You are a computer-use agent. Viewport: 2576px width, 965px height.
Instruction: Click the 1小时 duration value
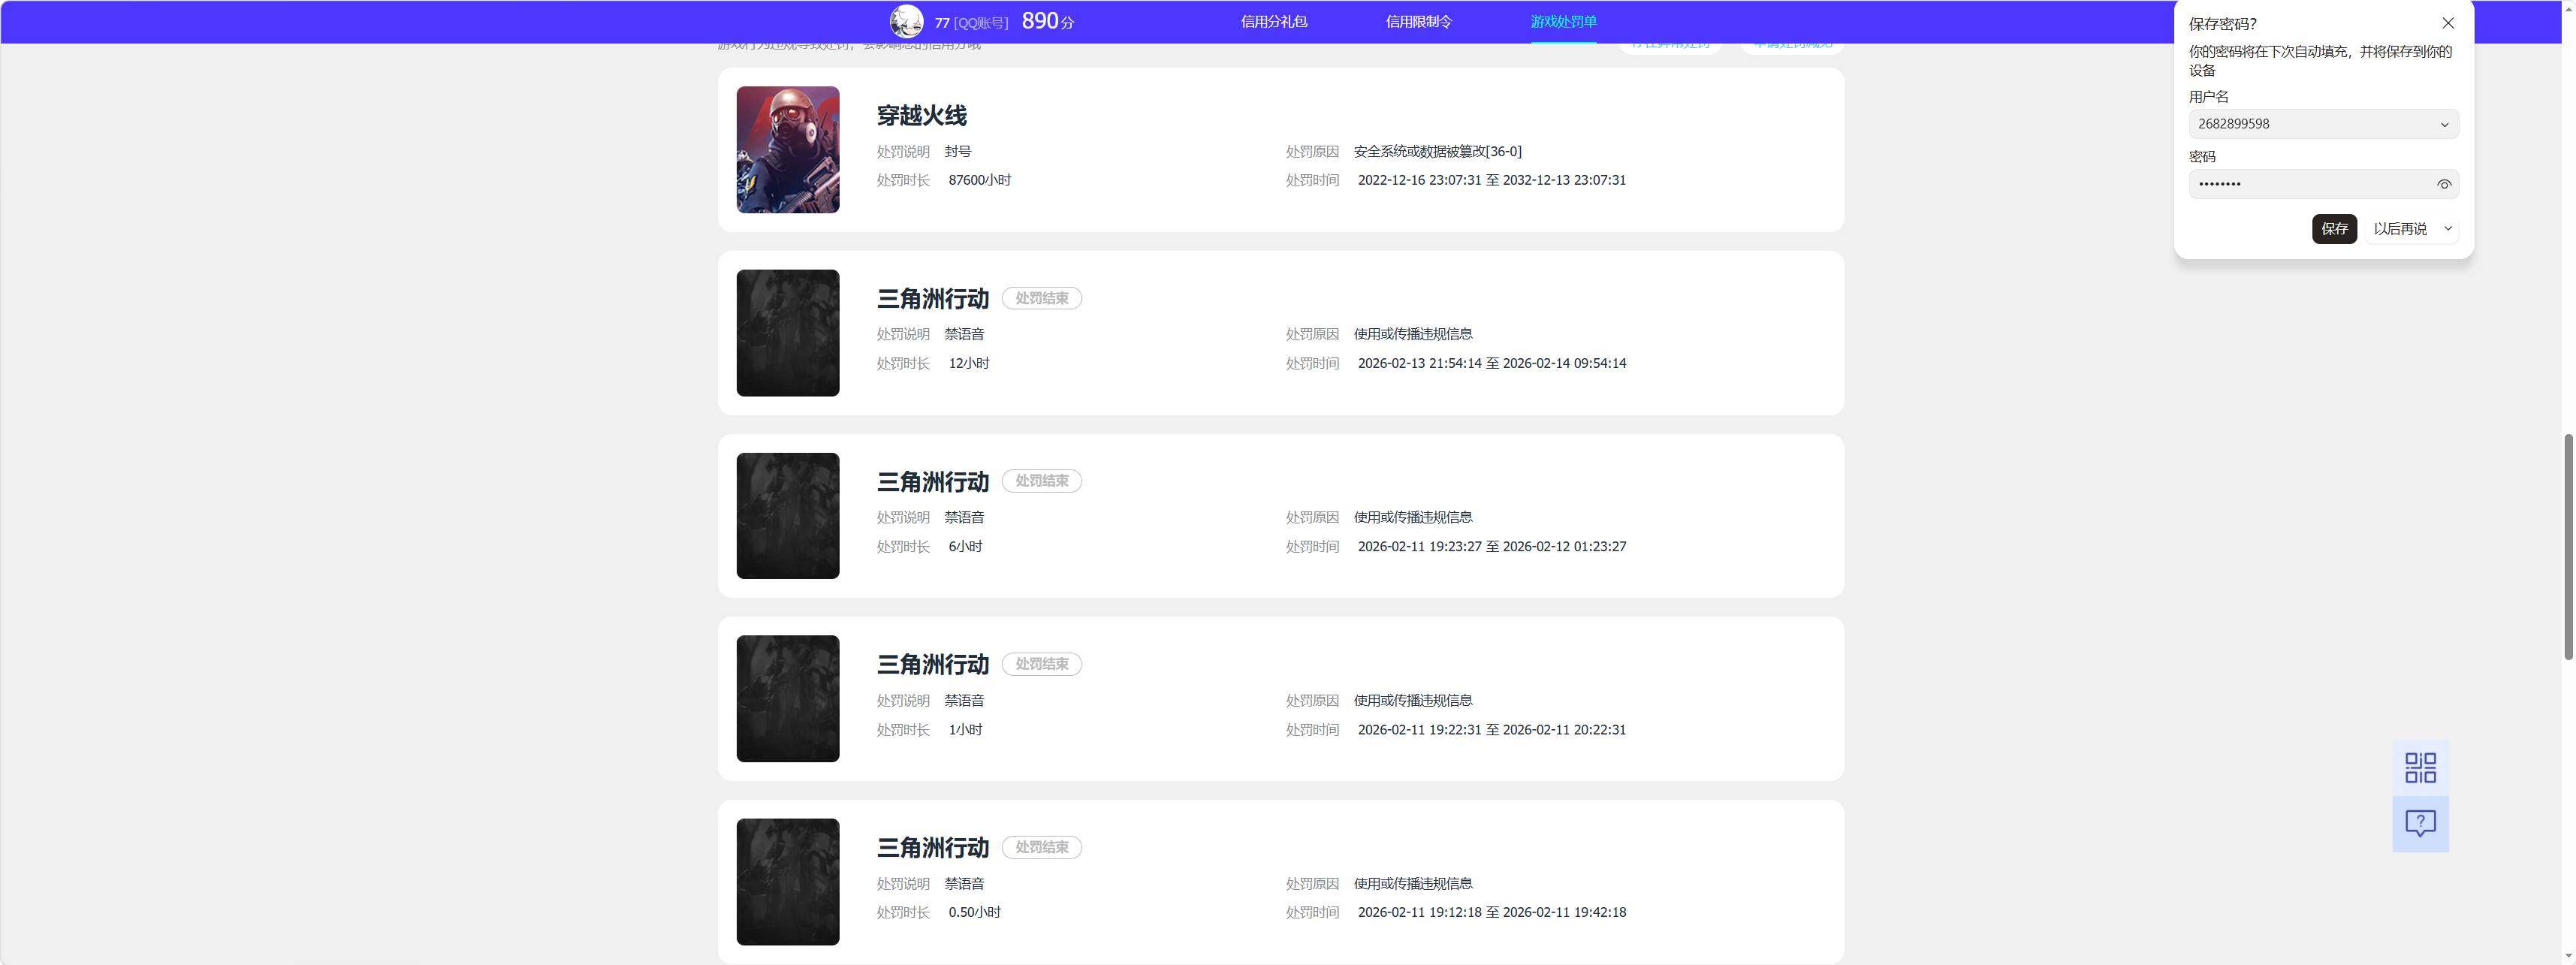tap(965, 730)
